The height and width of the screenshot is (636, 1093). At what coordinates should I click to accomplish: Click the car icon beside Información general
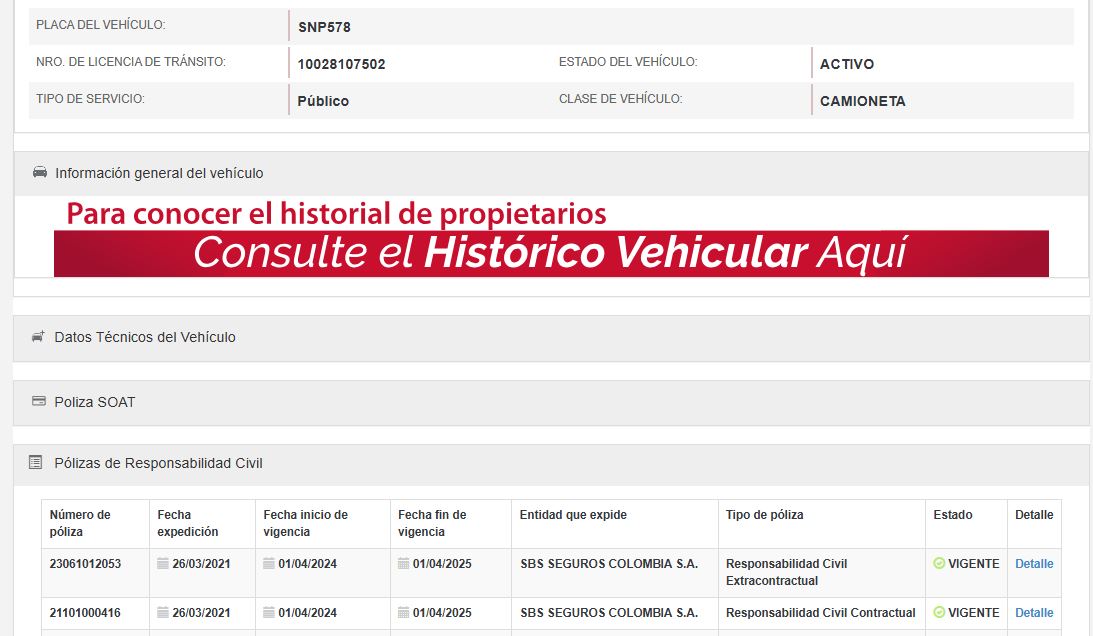pyautogui.click(x=40, y=173)
